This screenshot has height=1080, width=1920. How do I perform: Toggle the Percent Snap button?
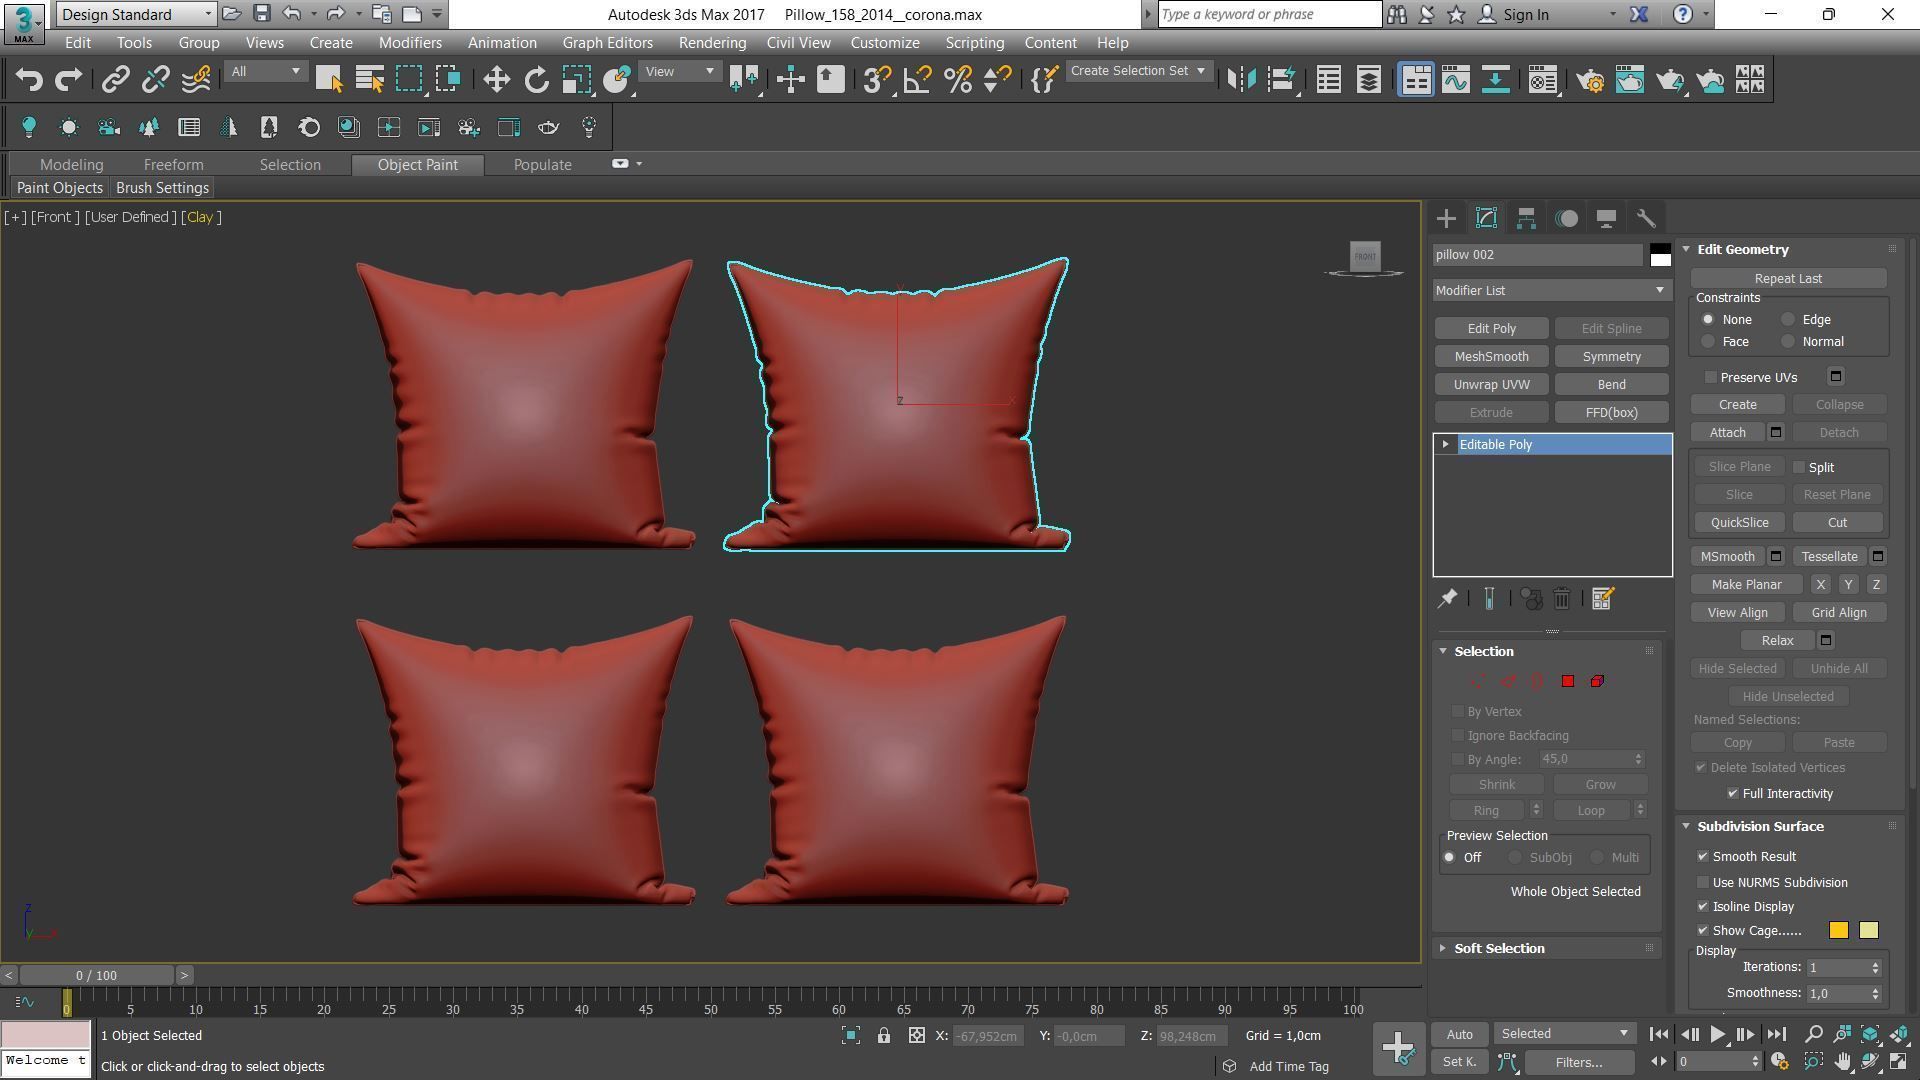957,80
